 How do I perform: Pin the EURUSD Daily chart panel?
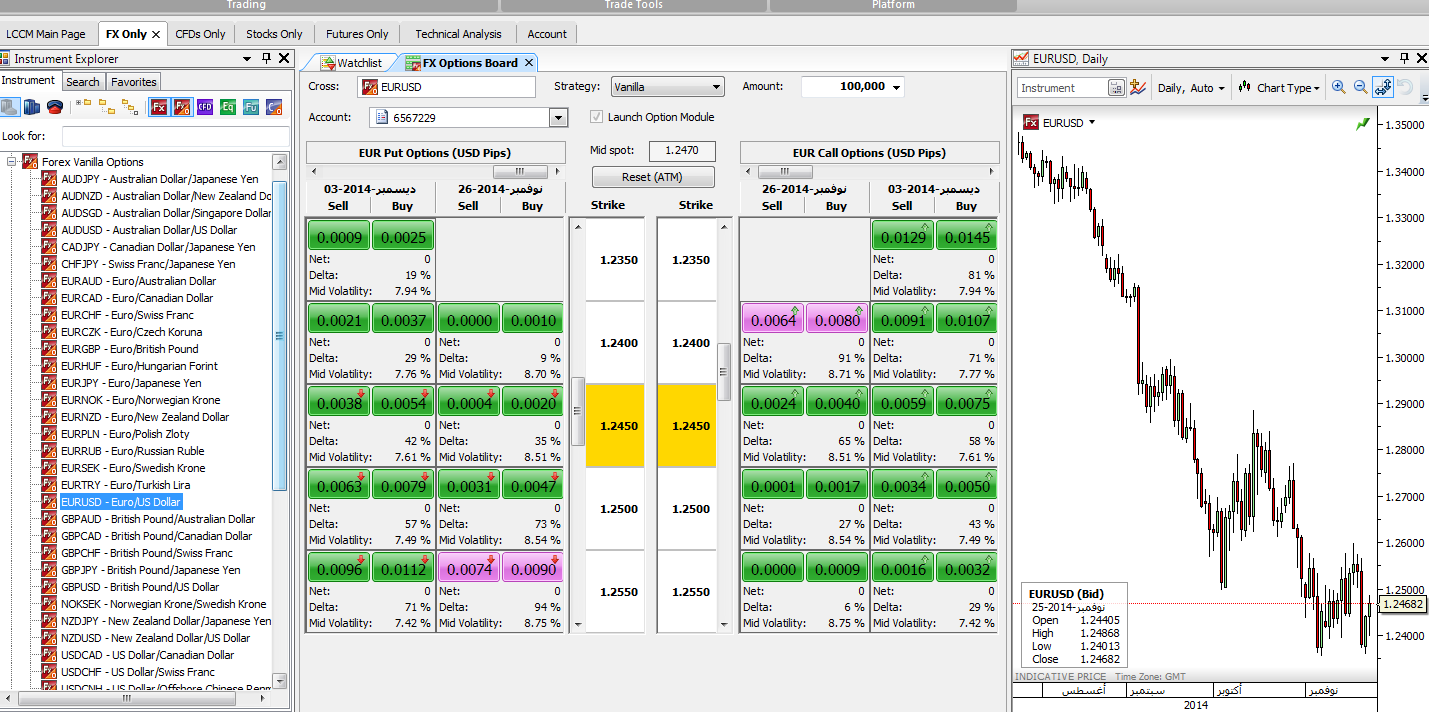(1404, 58)
